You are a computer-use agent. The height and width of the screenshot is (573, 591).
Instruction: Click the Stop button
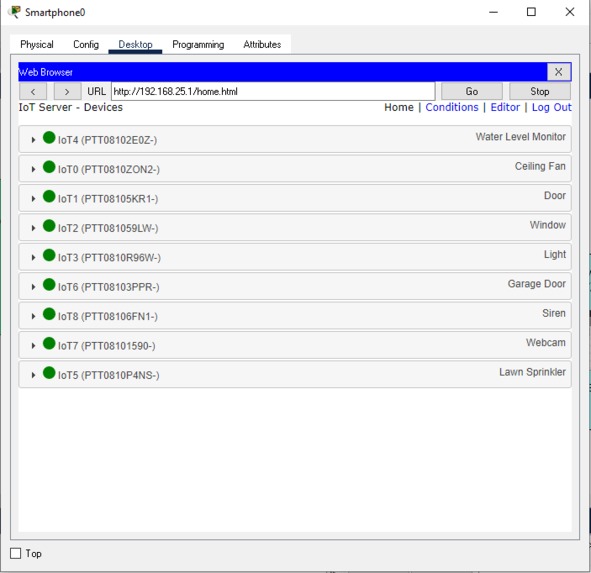coord(539,92)
